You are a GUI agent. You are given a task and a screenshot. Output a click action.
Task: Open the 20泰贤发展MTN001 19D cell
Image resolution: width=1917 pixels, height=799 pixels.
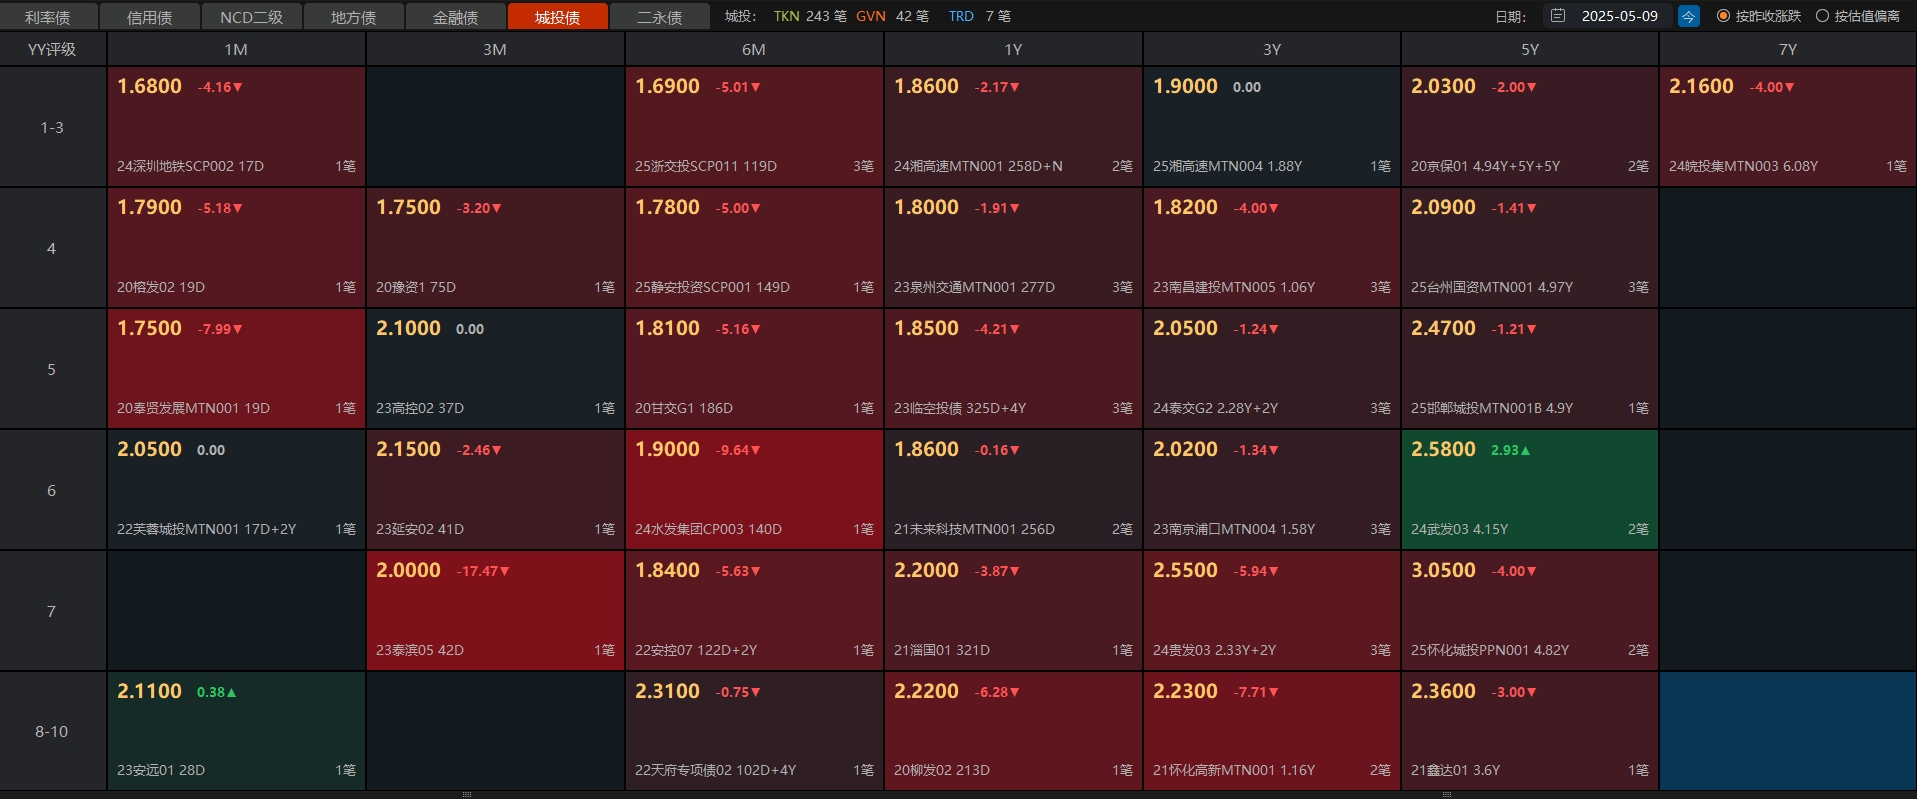point(236,369)
